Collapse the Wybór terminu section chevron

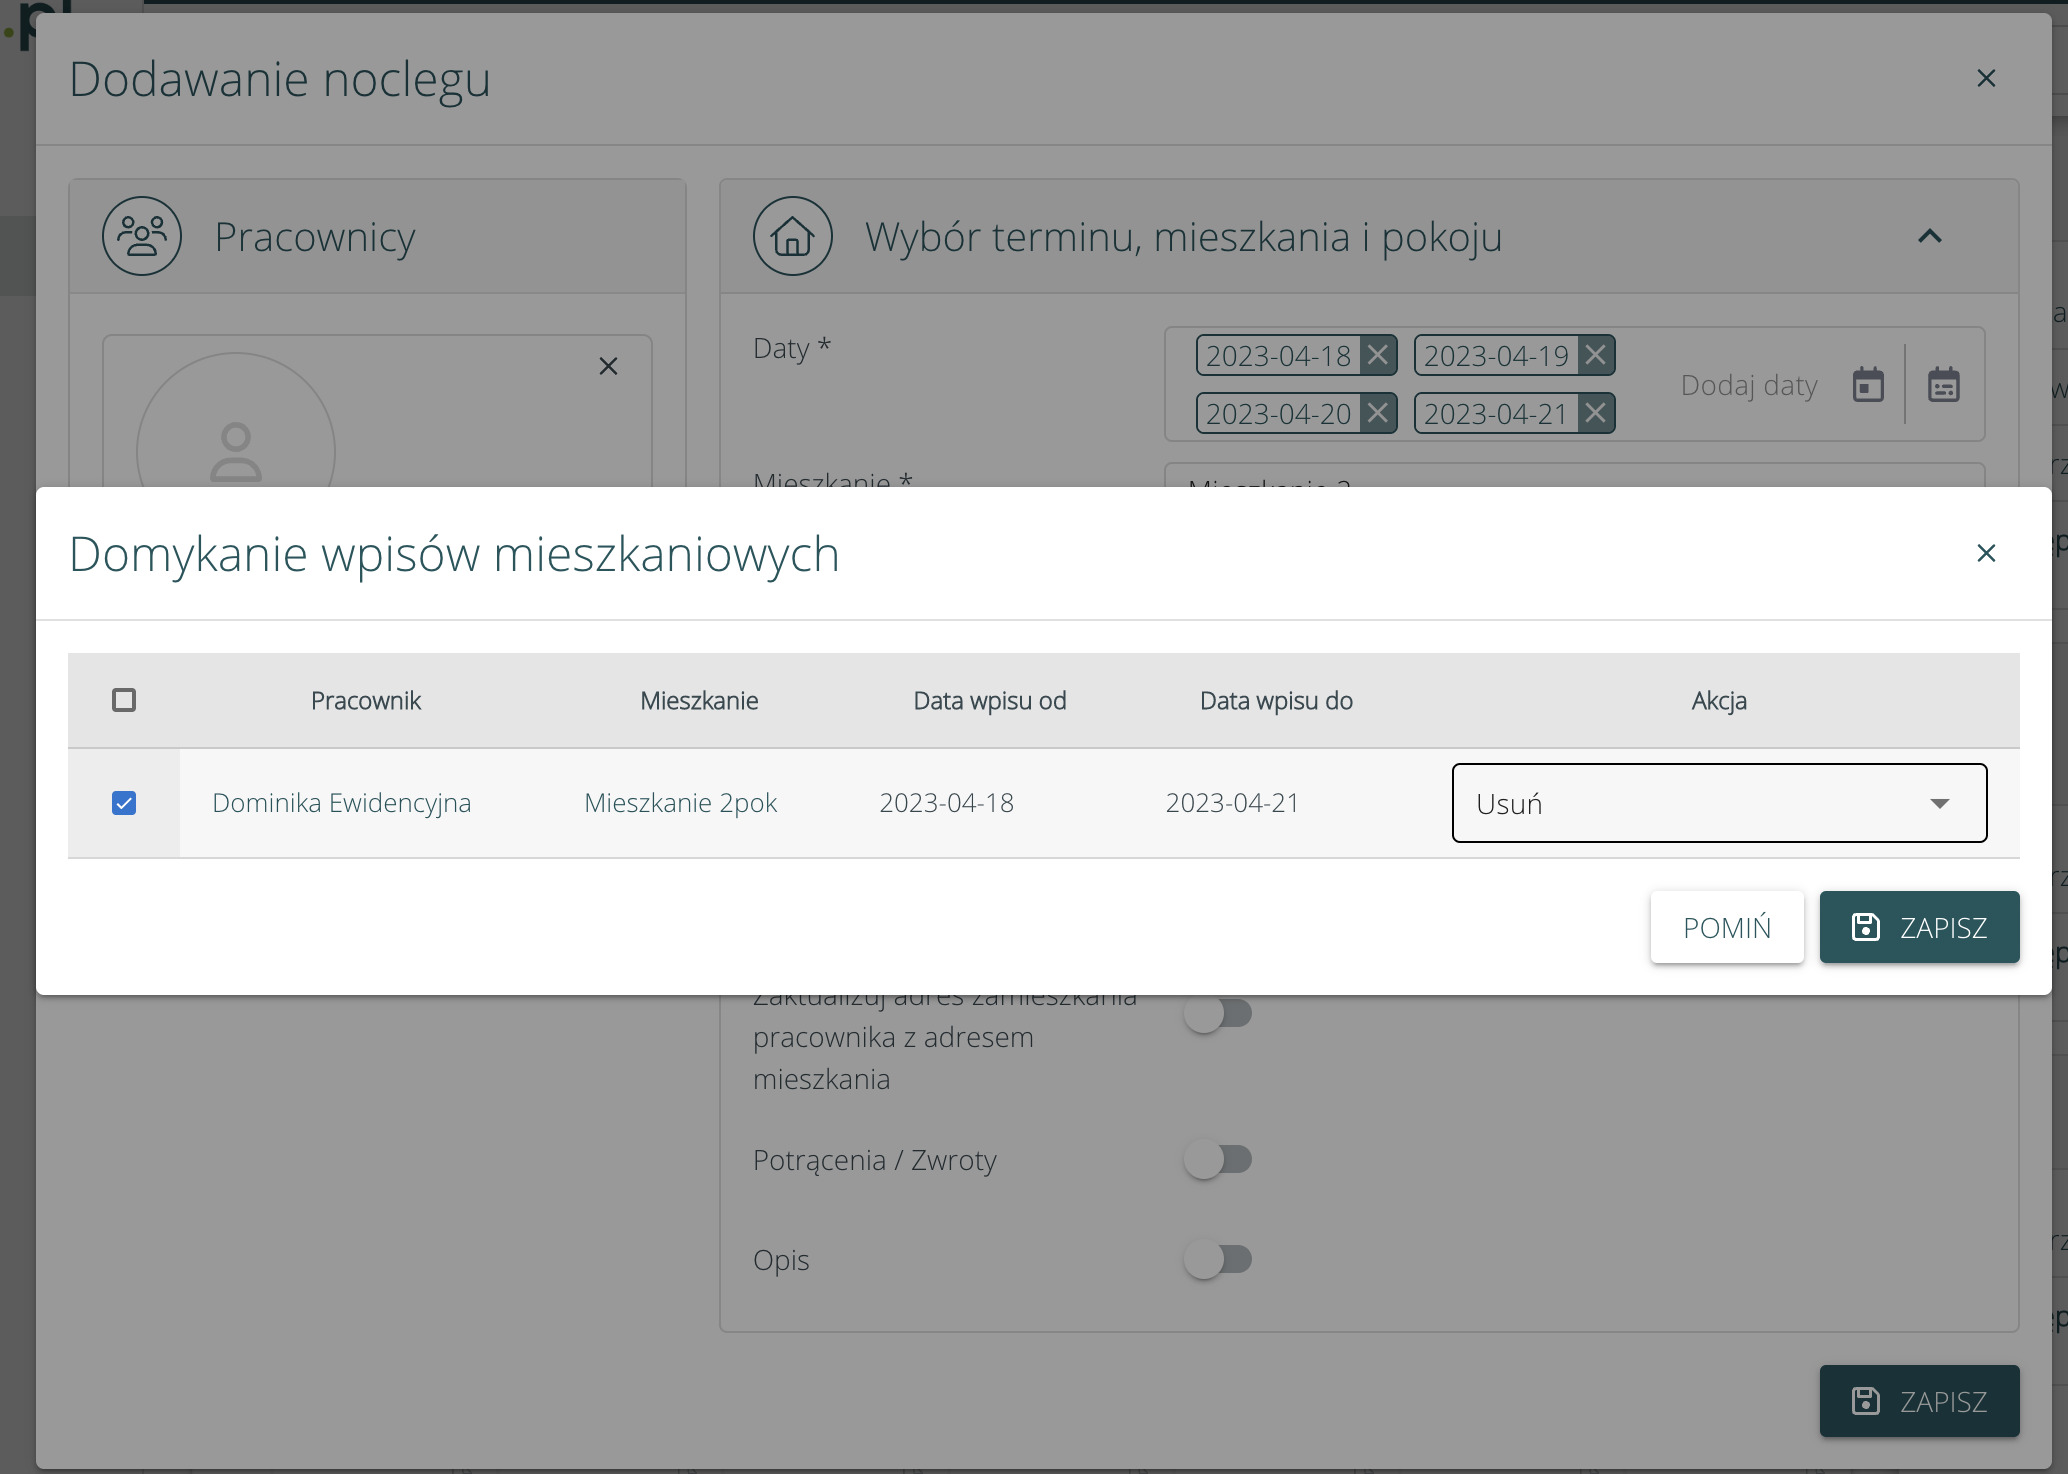[x=1929, y=237]
